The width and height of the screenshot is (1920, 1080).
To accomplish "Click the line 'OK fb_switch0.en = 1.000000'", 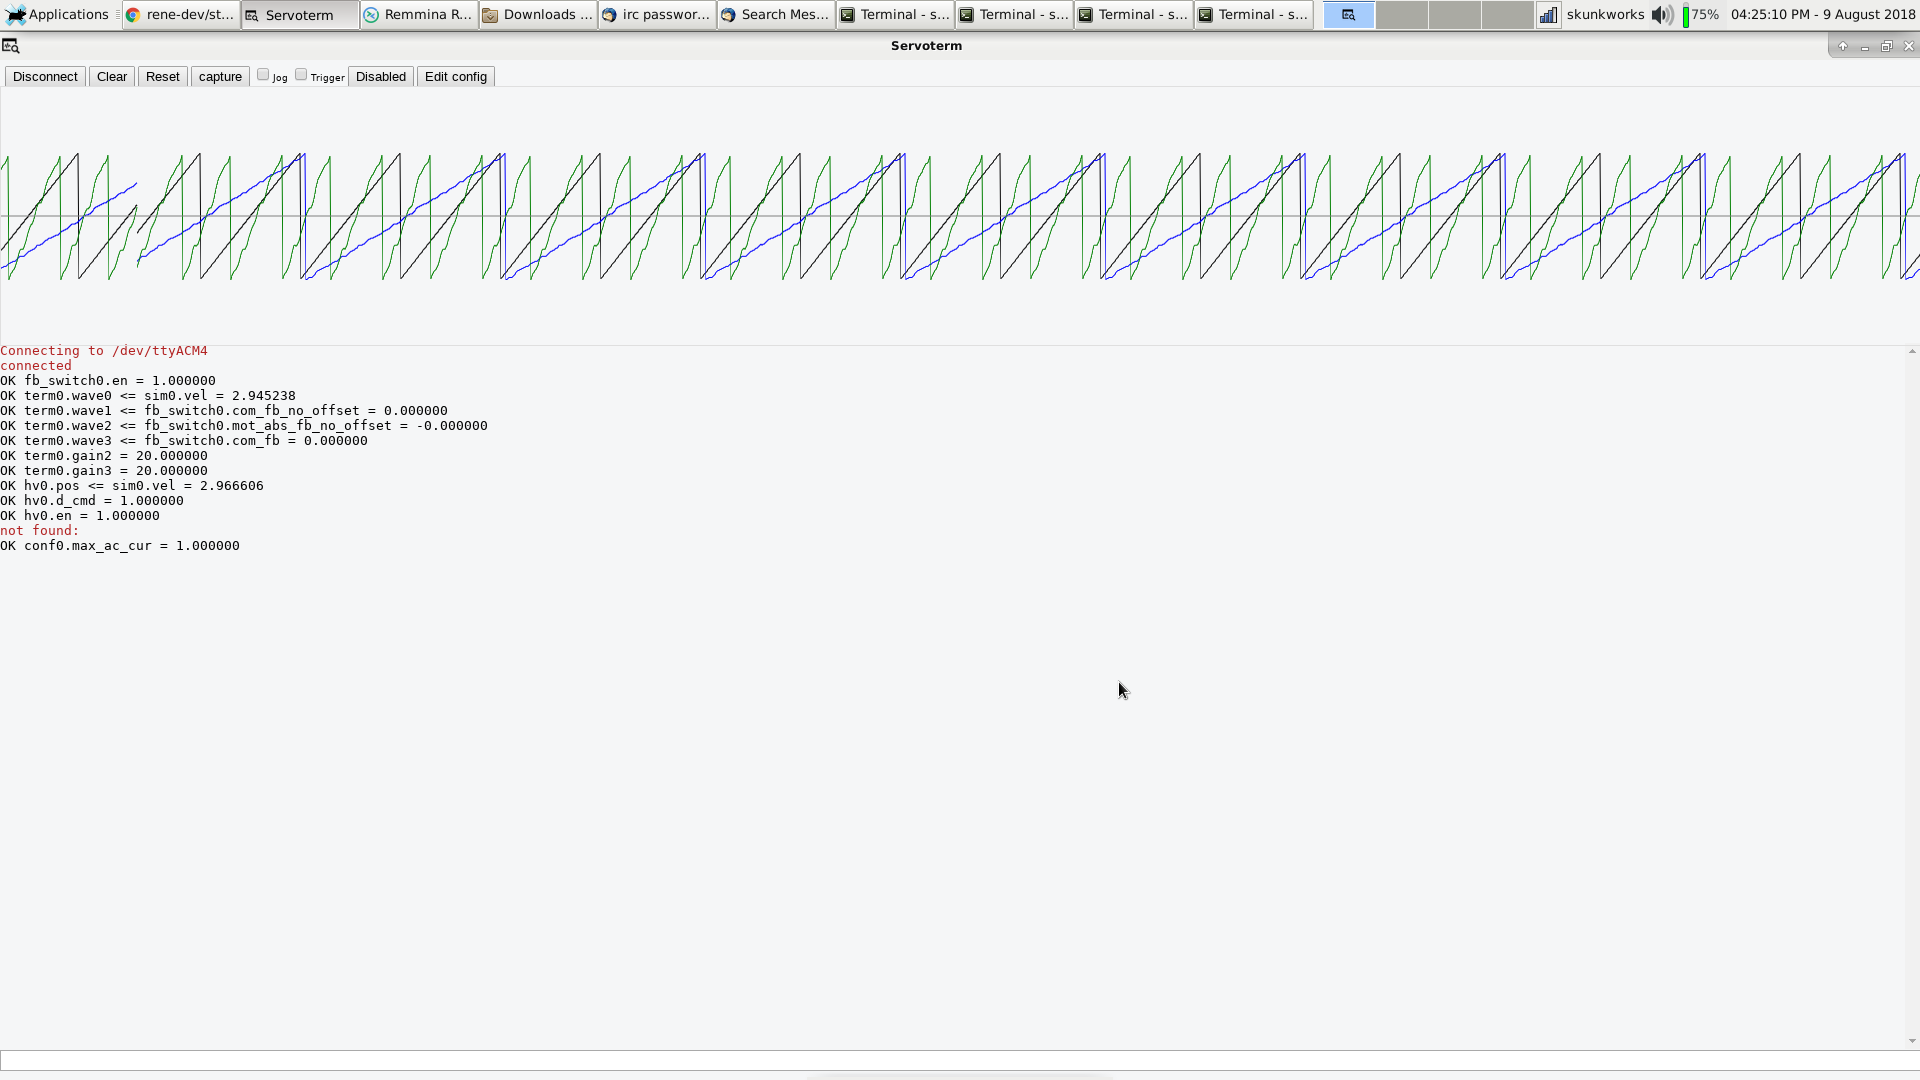I will 108,381.
